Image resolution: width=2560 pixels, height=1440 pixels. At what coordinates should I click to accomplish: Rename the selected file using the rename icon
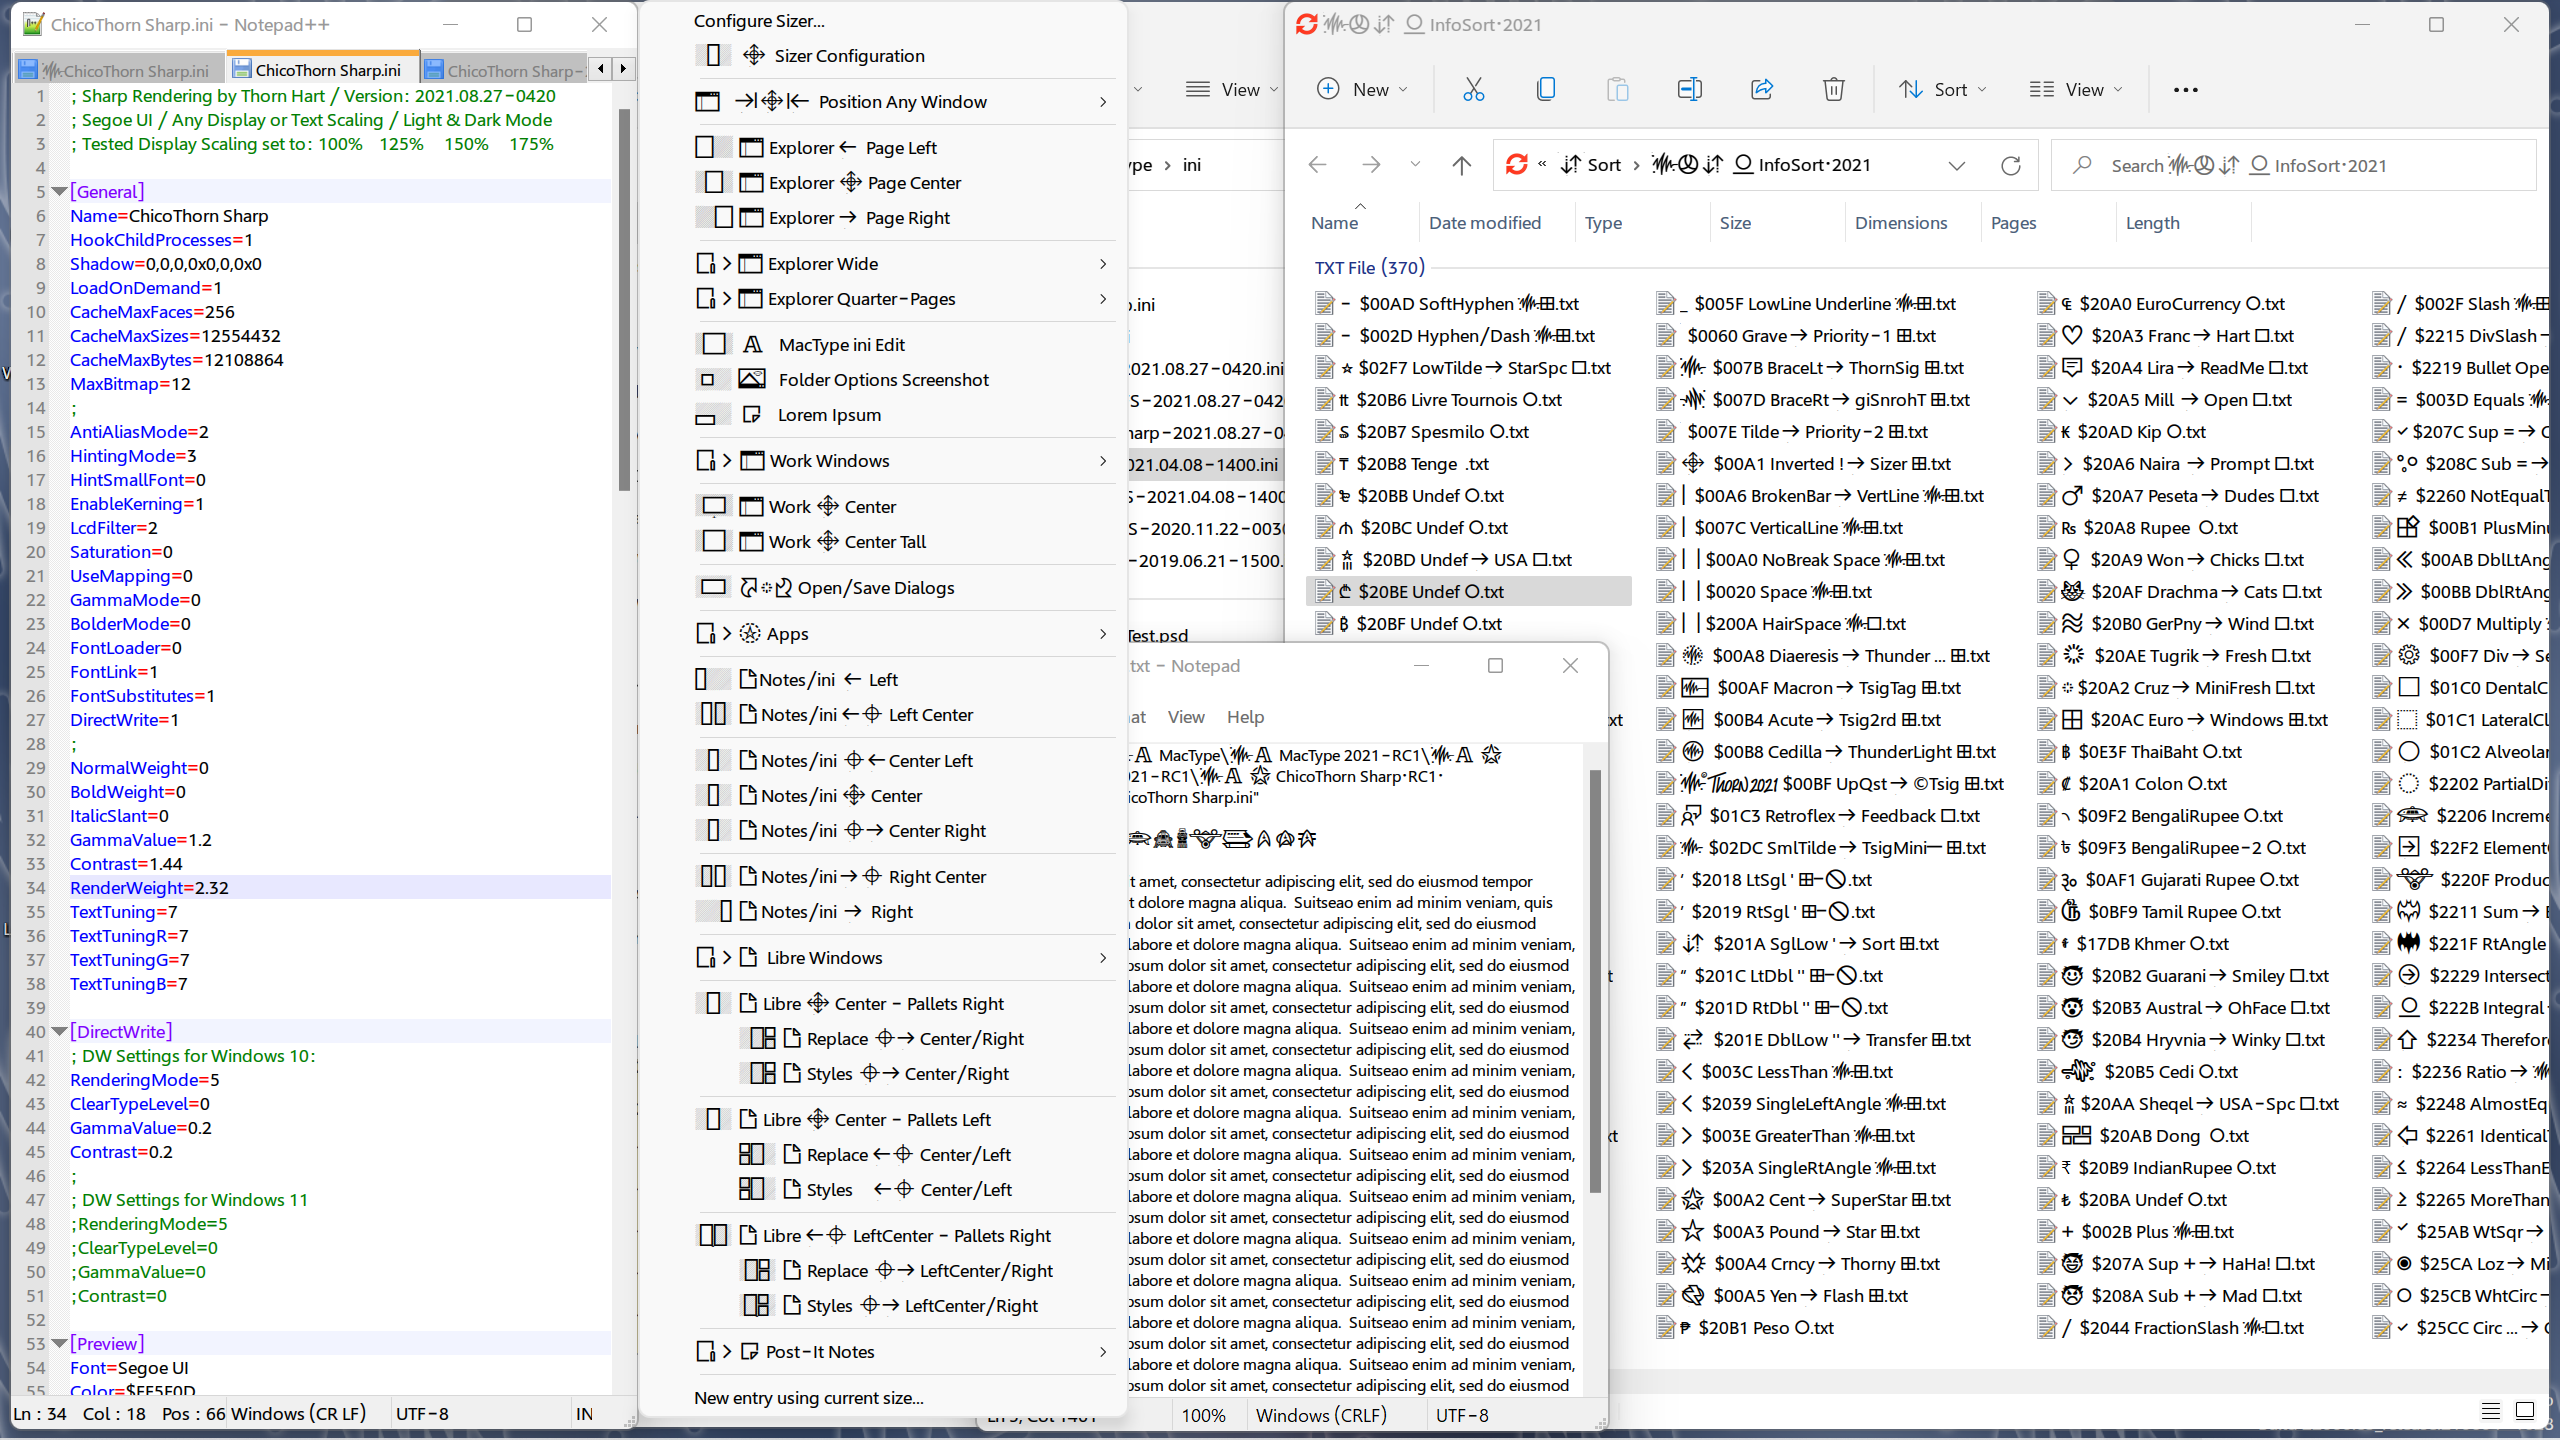click(1689, 89)
